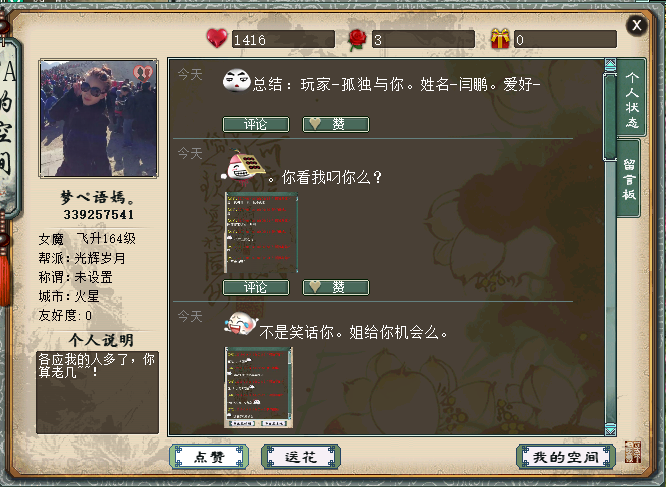Comment on first post via 评论

click(256, 124)
